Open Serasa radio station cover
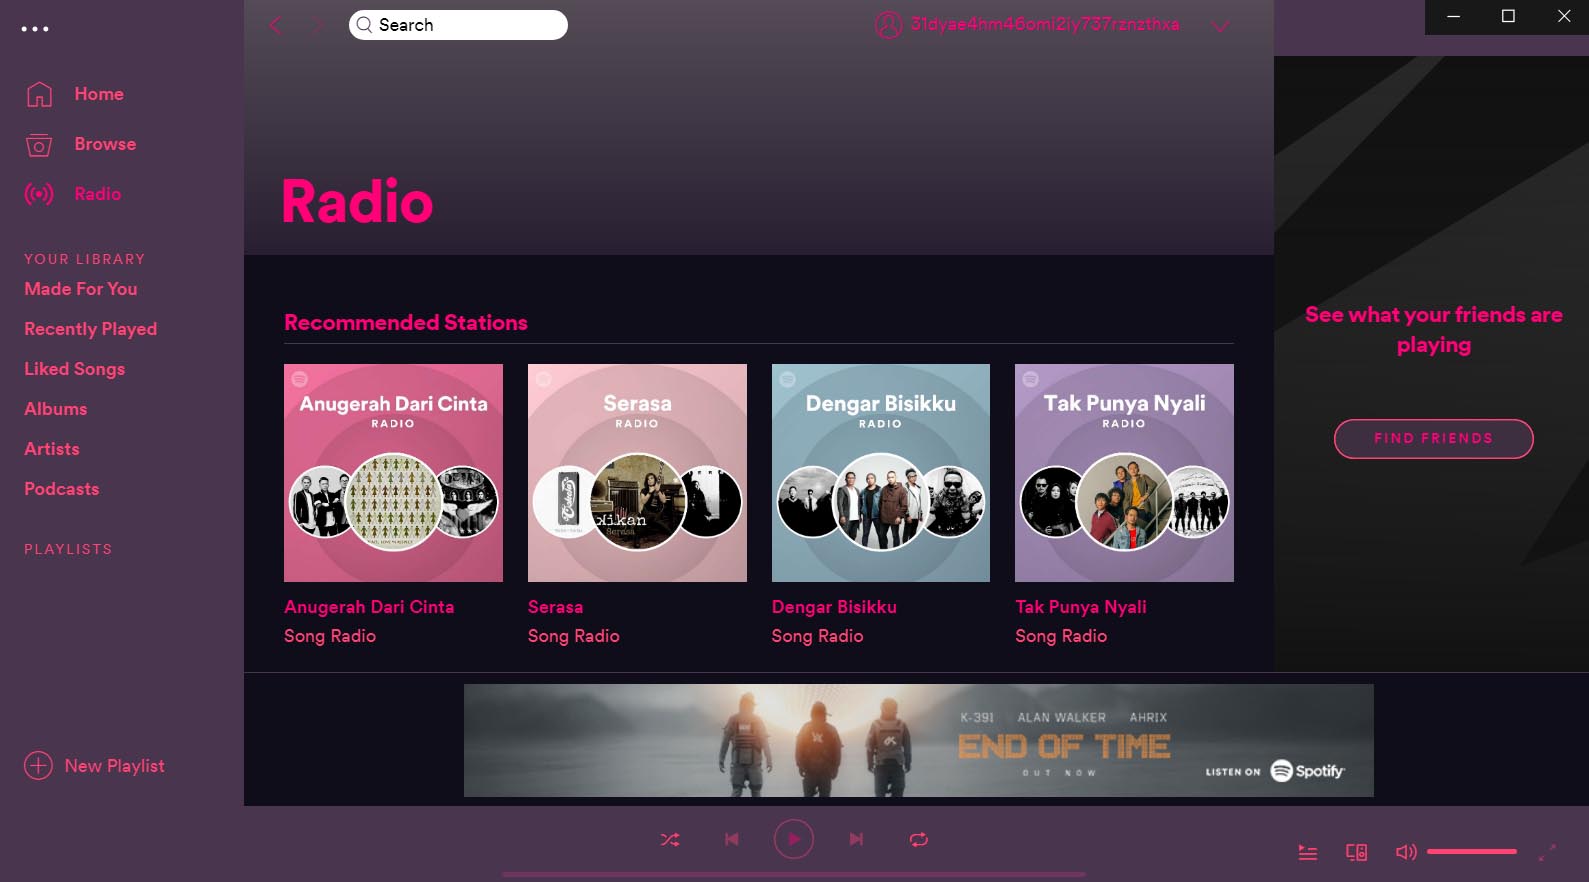 click(637, 473)
